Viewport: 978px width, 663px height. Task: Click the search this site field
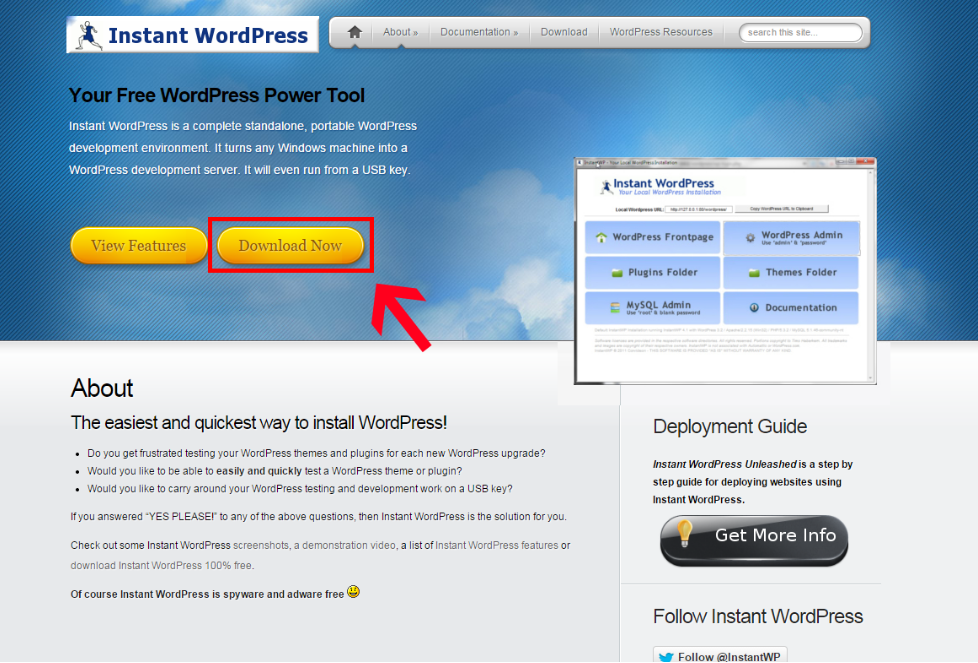[801, 32]
